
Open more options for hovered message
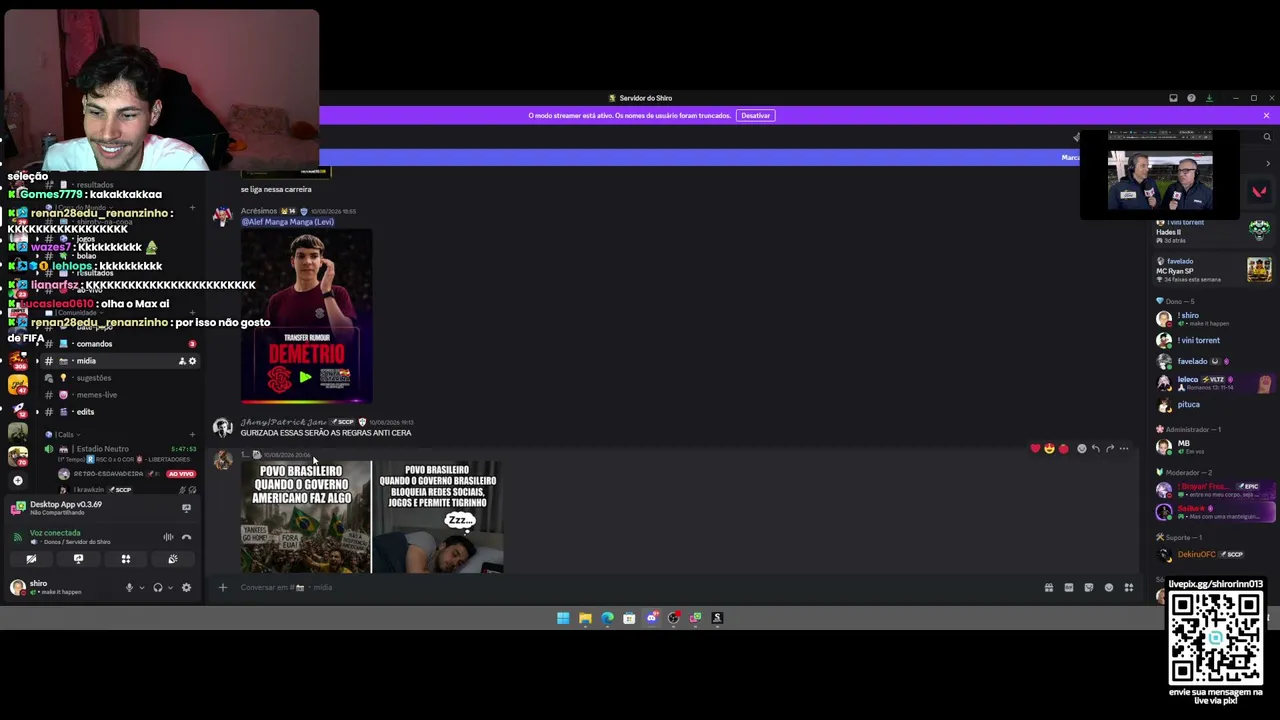[1124, 449]
